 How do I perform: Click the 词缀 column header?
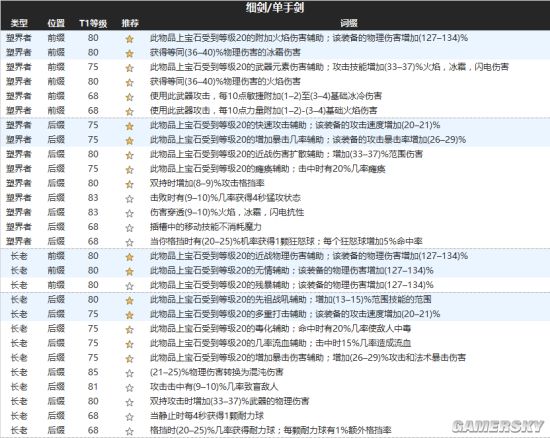(349, 23)
